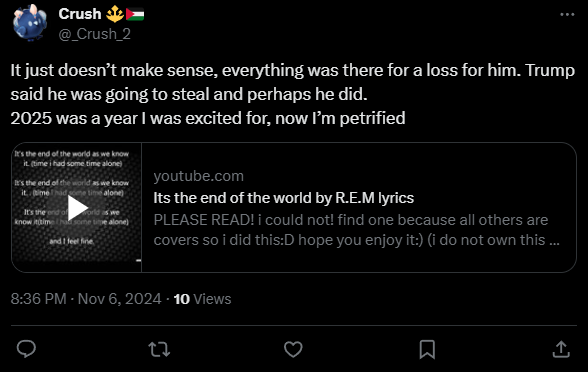Image resolution: width=588 pixels, height=372 pixels.
Task: Click the R.E.M lyrics video thumbnail
Action: 76,207
